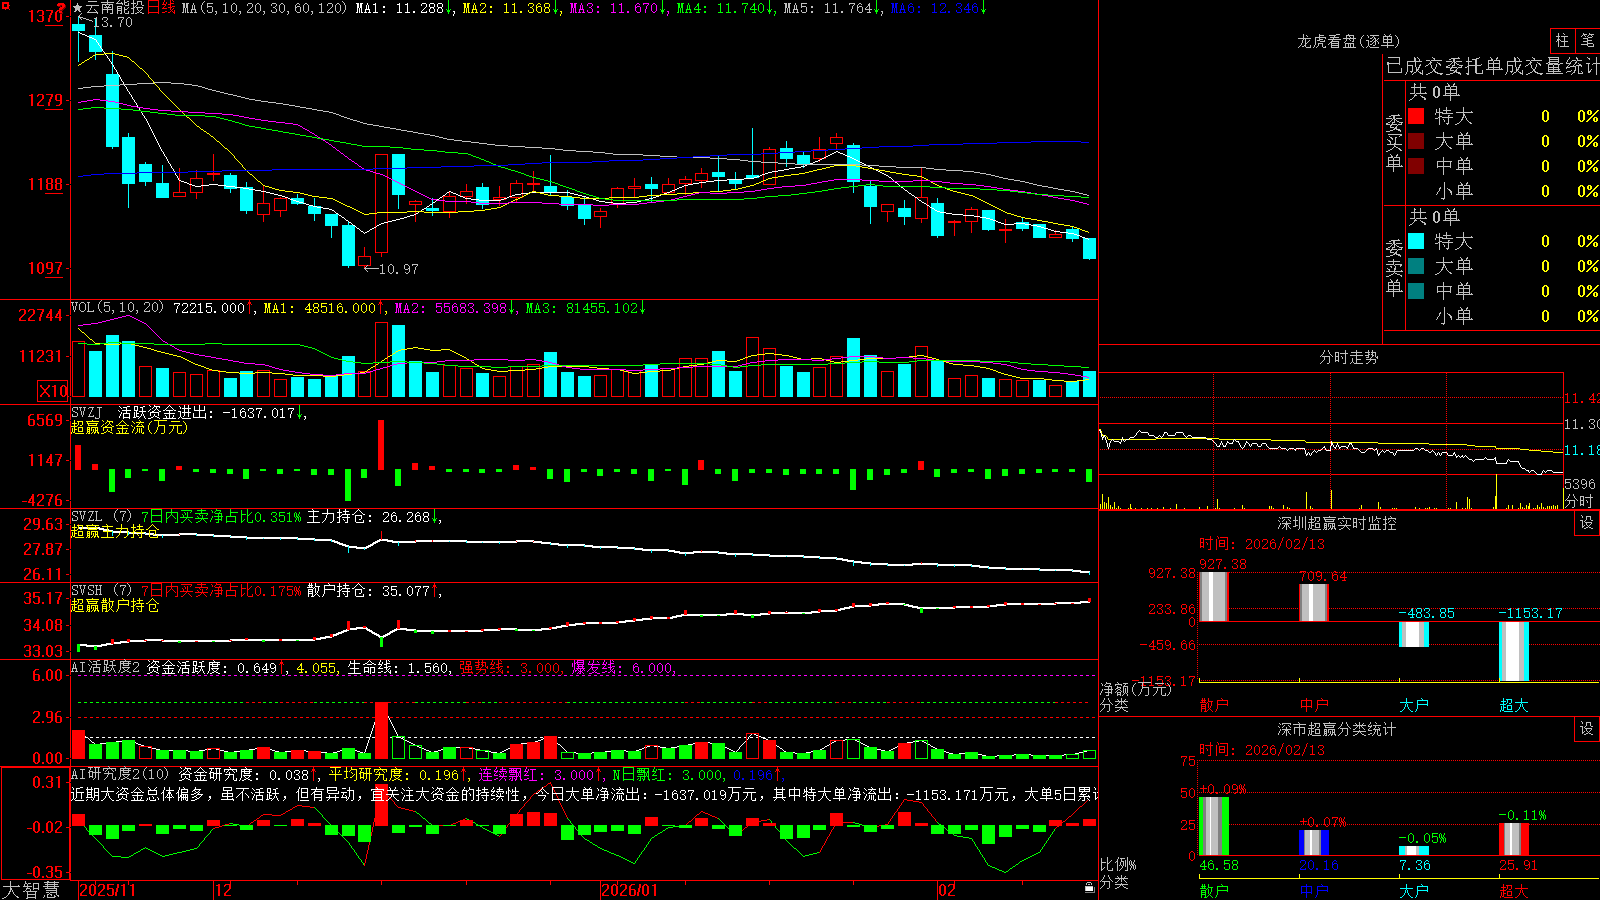Click the star icon before 云南能投
This screenshot has width=1600, height=900.
pos(78,8)
